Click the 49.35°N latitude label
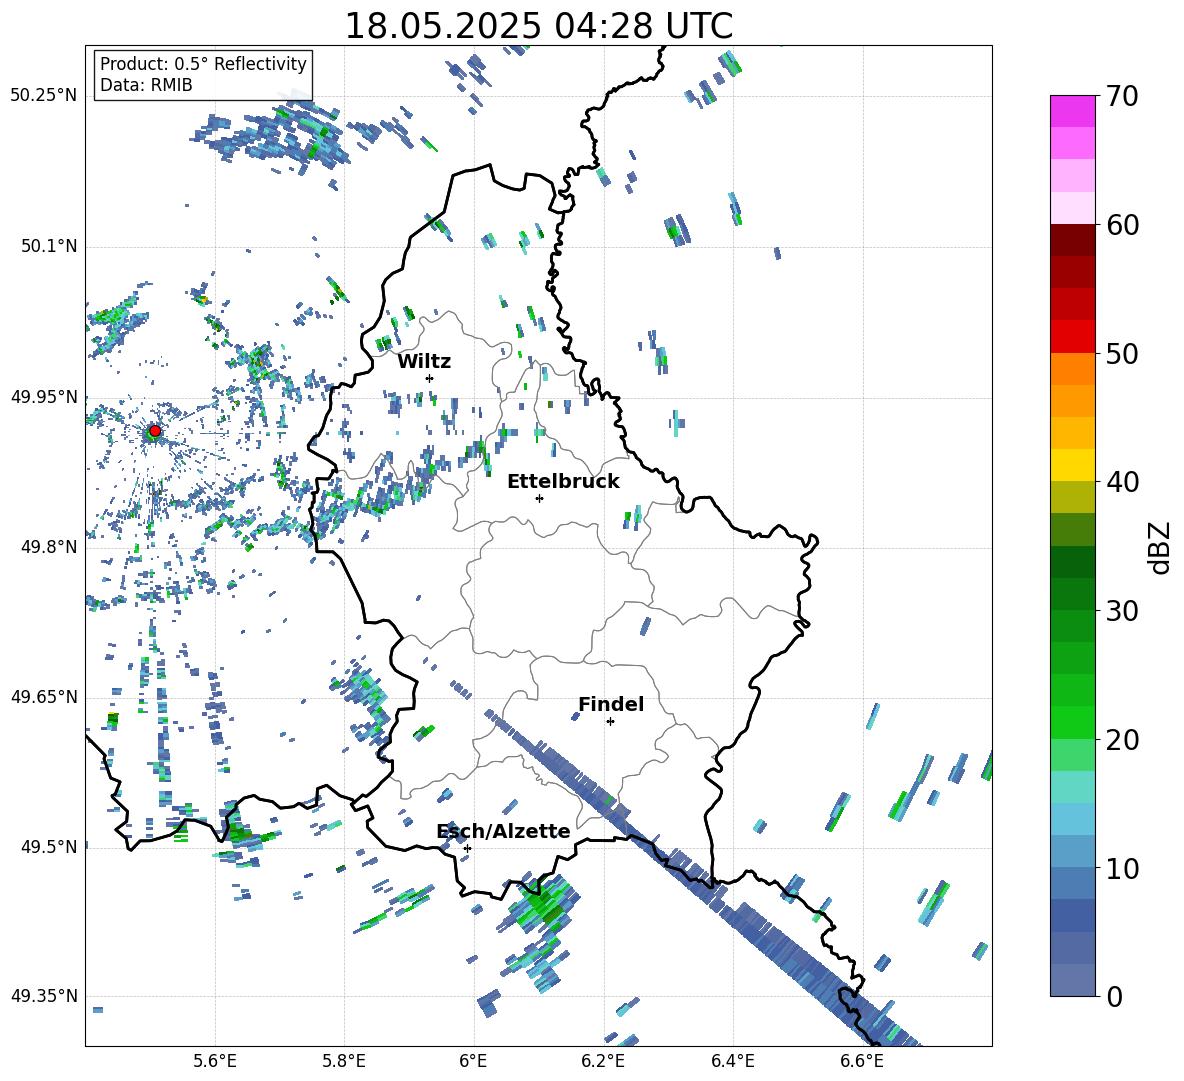The image size is (1184, 1081). click(x=44, y=996)
